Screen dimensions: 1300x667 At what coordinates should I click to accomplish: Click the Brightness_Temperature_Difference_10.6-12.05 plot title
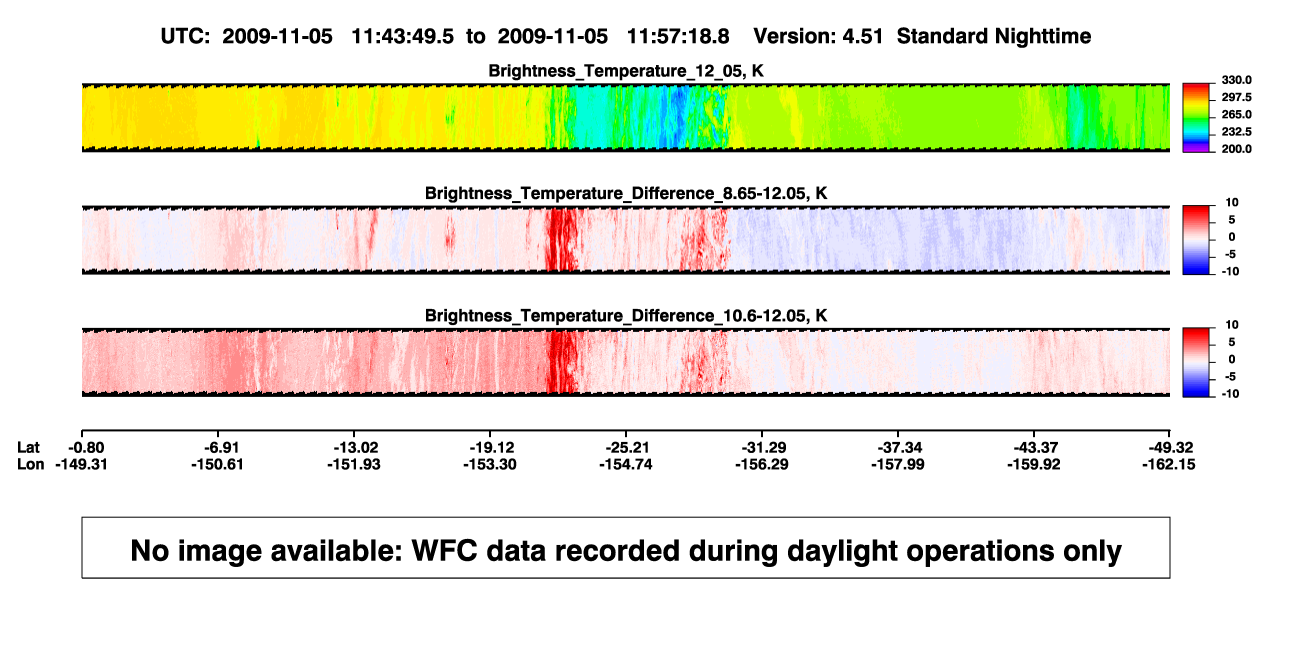(x=626, y=316)
